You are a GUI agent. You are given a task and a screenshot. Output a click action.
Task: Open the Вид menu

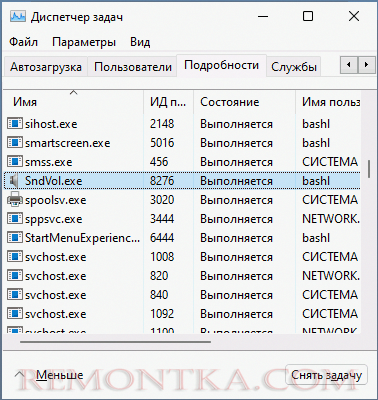(x=140, y=42)
